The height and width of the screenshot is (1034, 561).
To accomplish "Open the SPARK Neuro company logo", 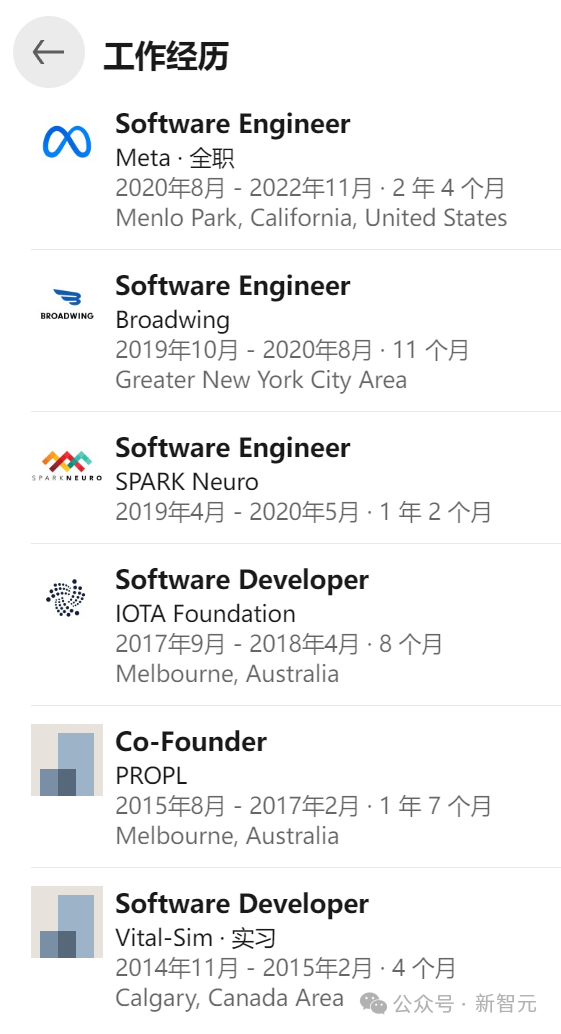I will [67, 466].
